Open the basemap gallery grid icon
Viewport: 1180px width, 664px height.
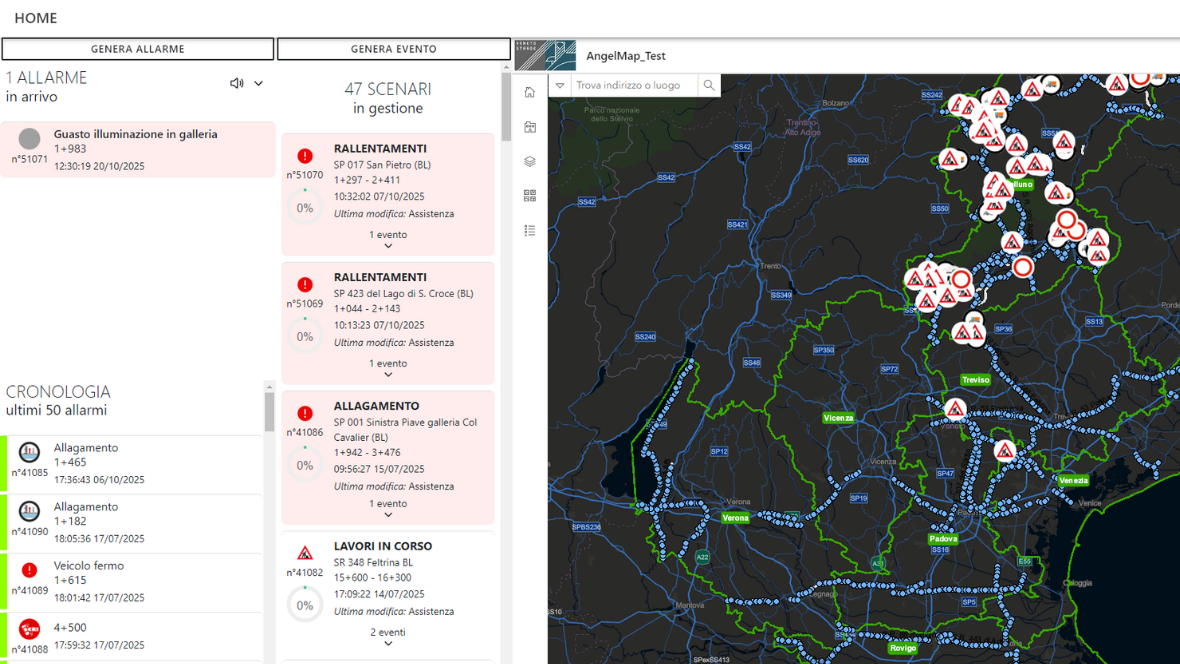pyautogui.click(x=530, y=196)
